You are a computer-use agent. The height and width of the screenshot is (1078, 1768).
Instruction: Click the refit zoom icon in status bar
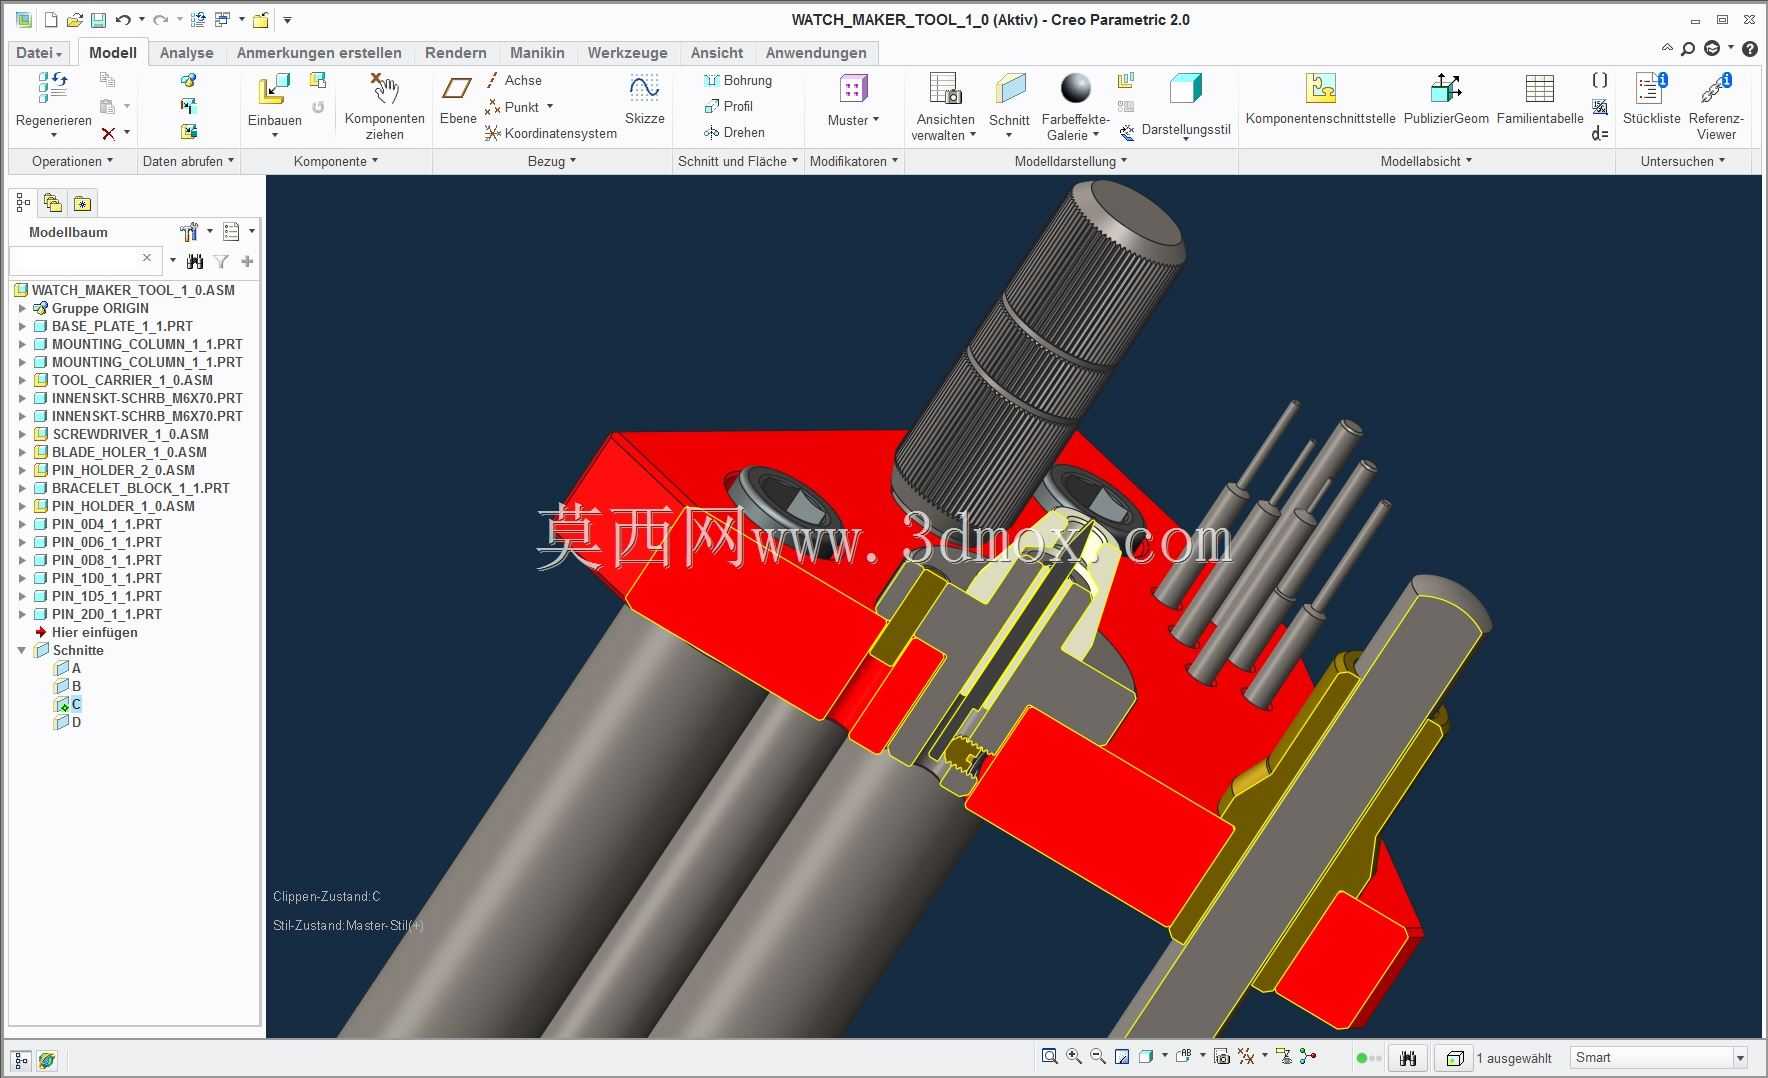click(1049, 1056)
